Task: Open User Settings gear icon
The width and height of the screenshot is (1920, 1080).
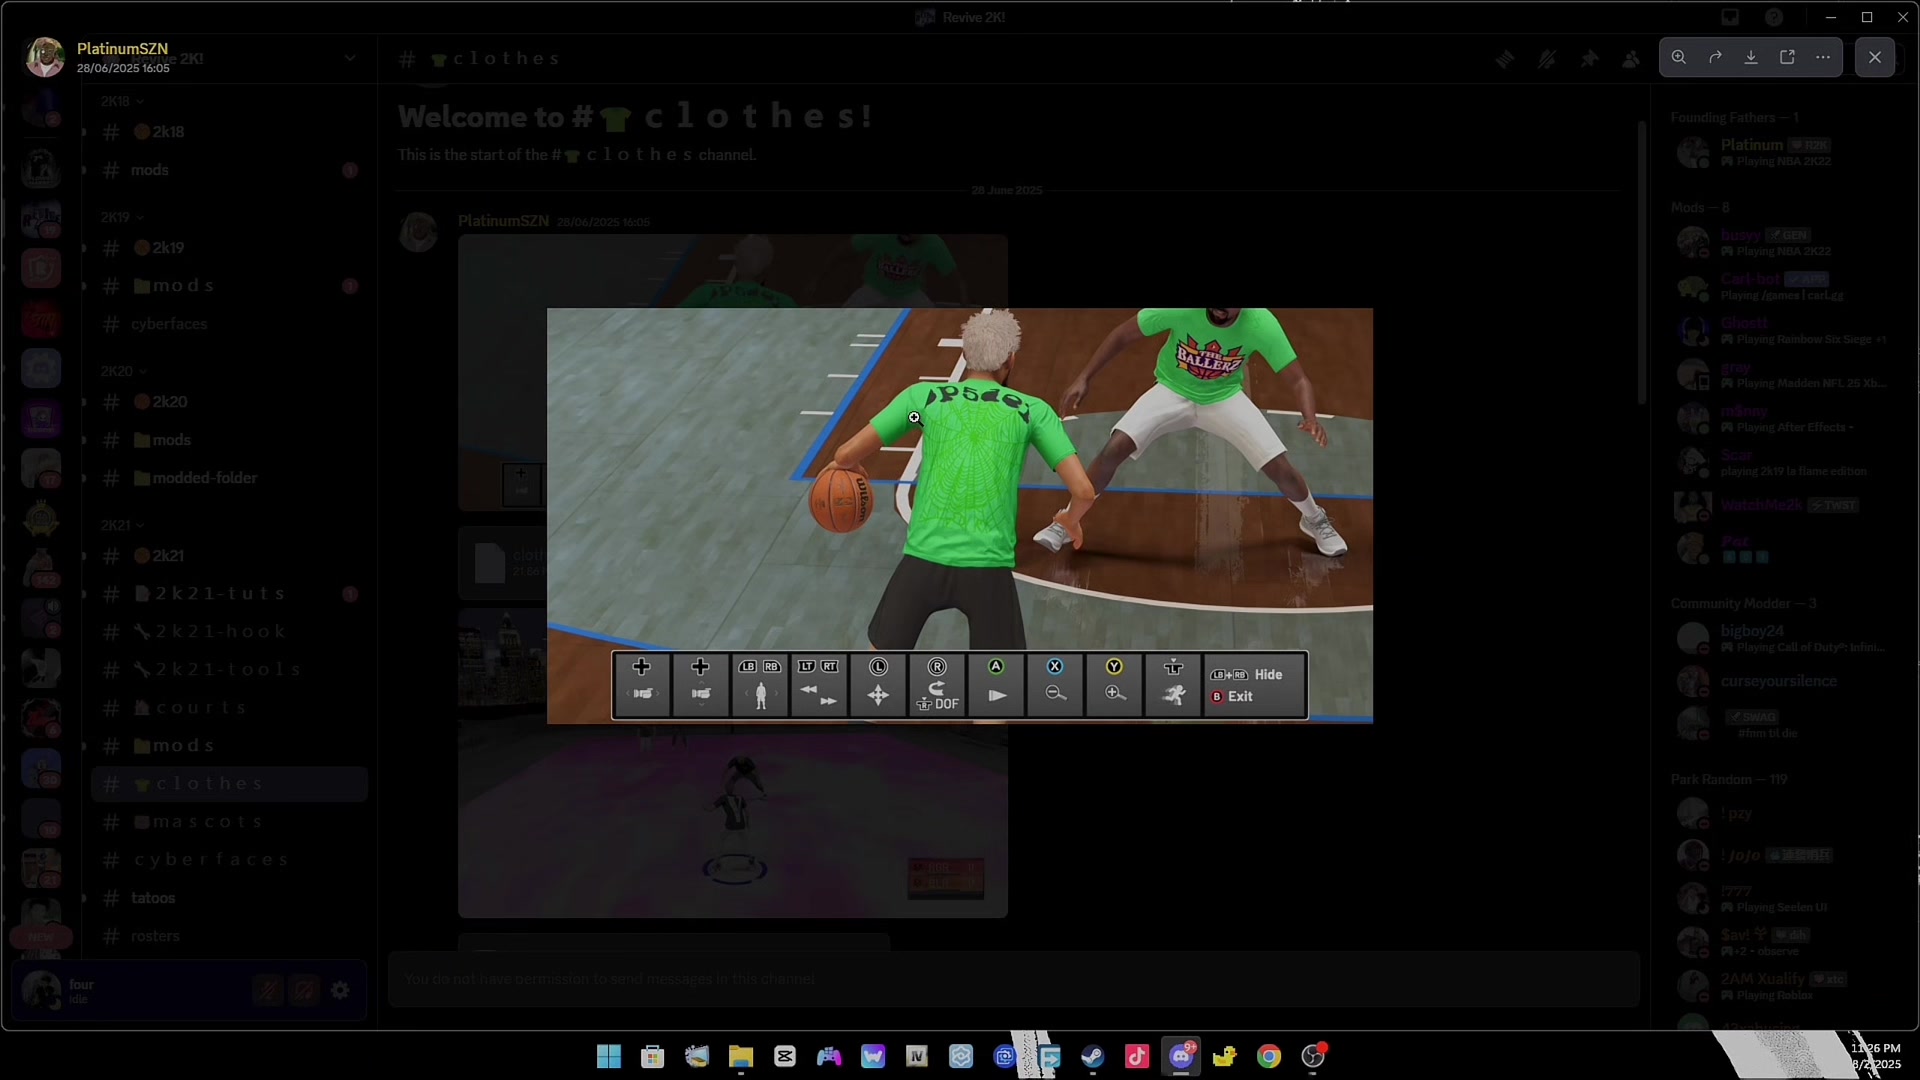Action: coord(341,990)
